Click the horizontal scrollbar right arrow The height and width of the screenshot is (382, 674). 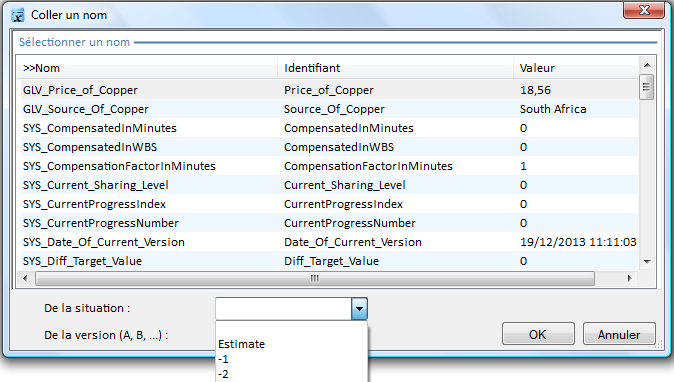(x=629, y=278)
